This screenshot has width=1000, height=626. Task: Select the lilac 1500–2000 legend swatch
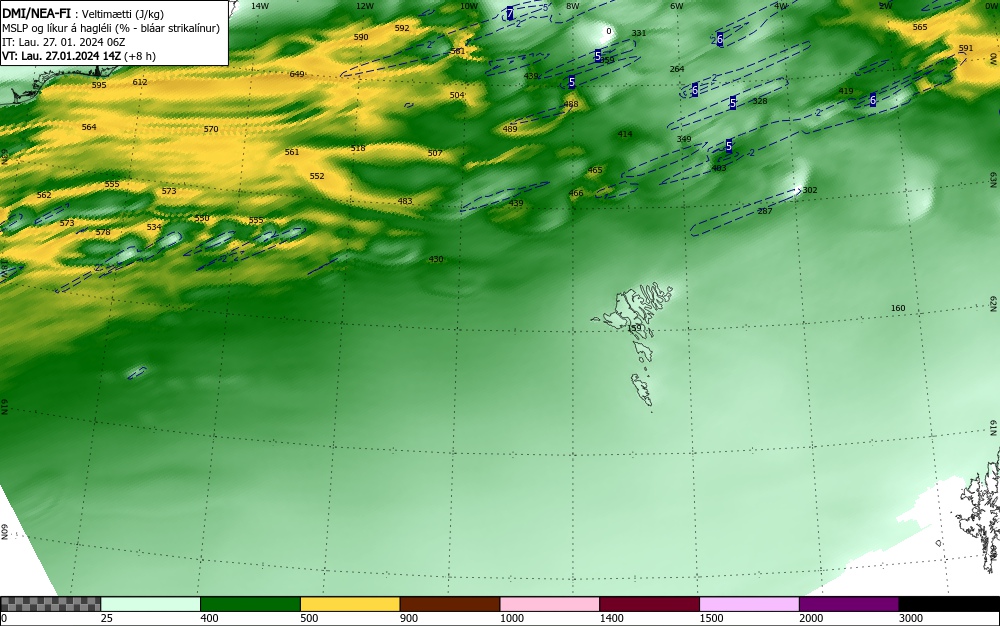click(749, 604)
